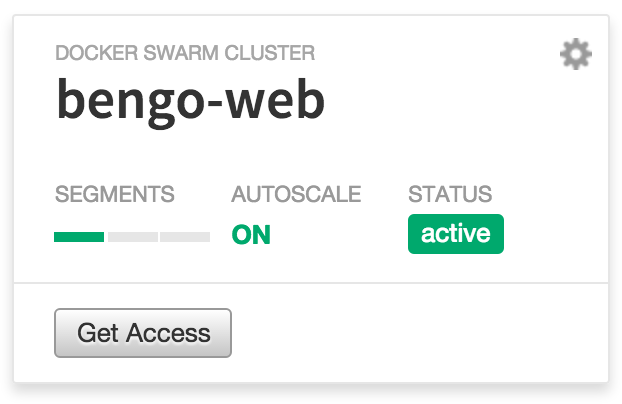Select the second gray segment bar
Image resolution: width=622 pixels, height=404 pixels.
tap(133, 237)
